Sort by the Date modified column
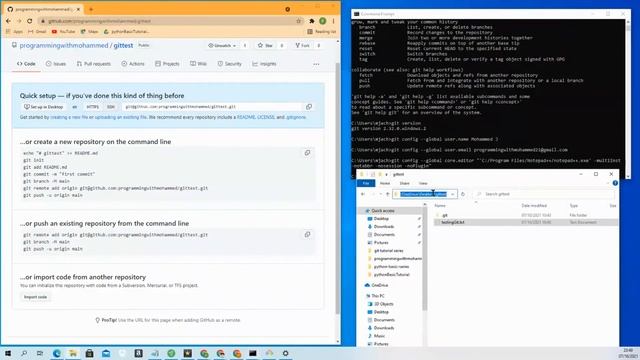640x360 pixels. (x=534, y=205)
